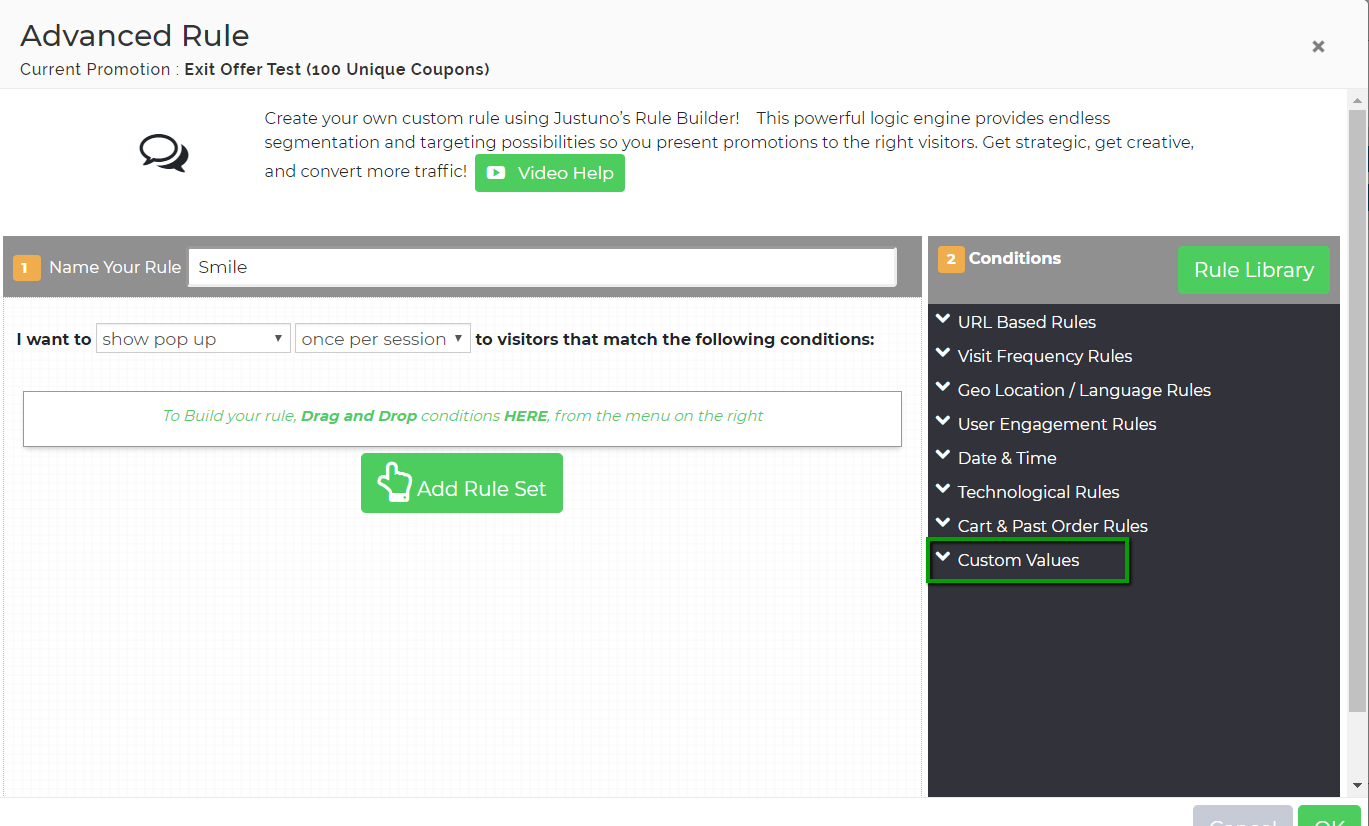Click the pointing hand icon on Add Rule Set
Viewport: 1369px width, 826px height.
click(394, 482)
